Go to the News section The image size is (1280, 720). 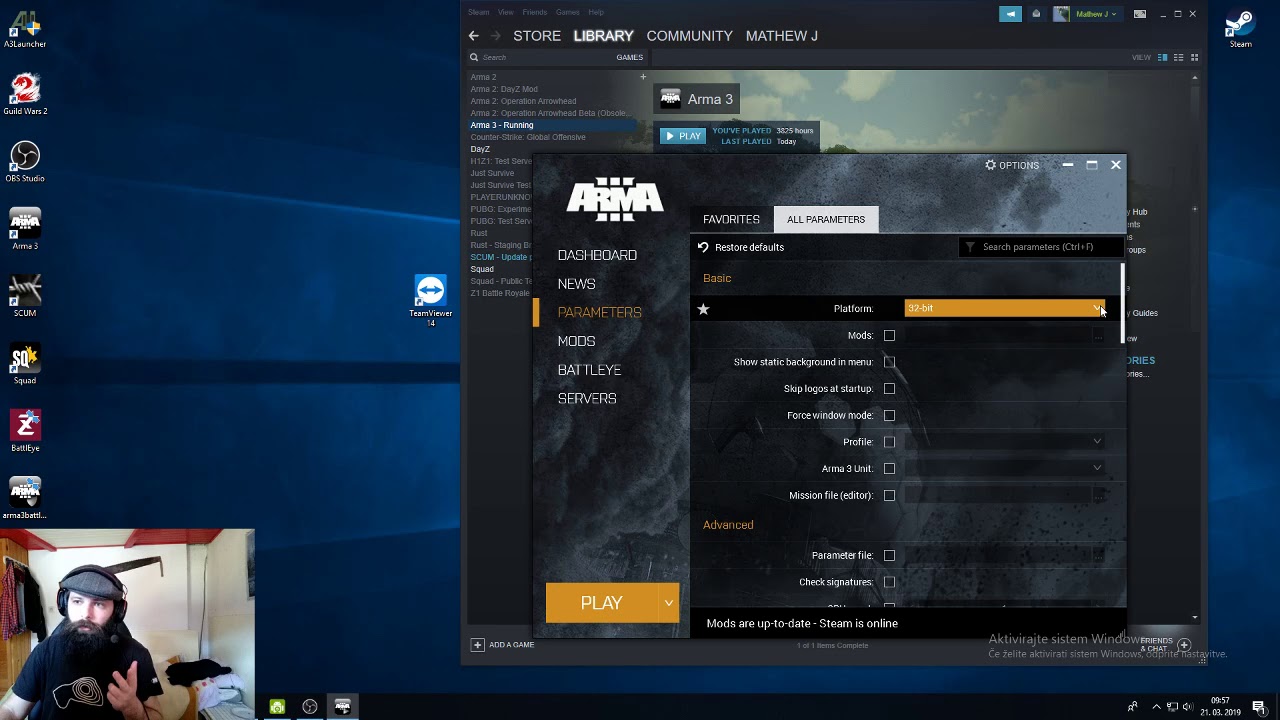(x=576, y=284)
